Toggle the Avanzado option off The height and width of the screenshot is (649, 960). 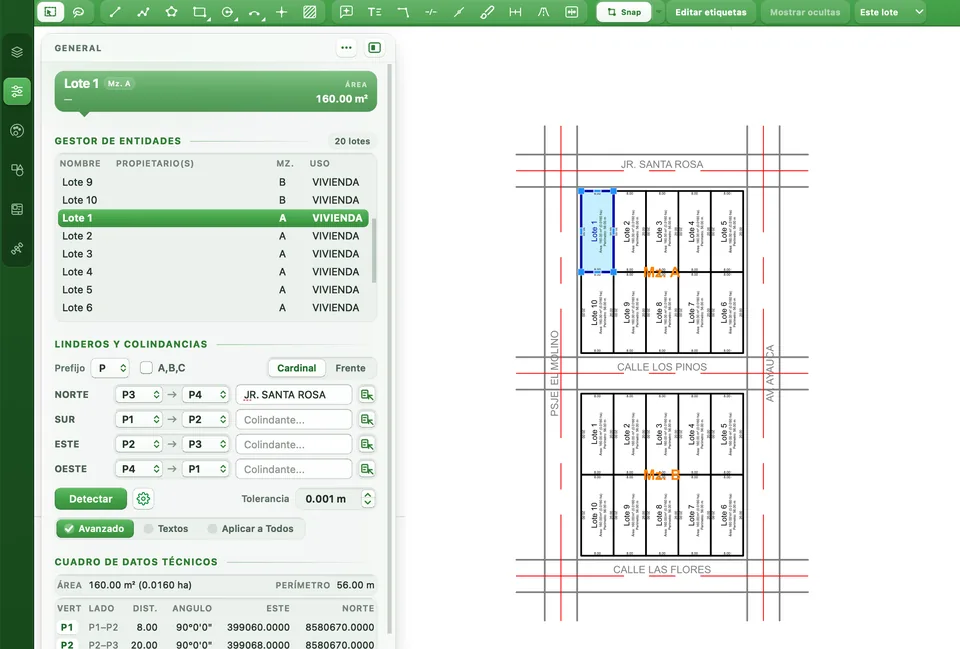click(x=95, y=528)
